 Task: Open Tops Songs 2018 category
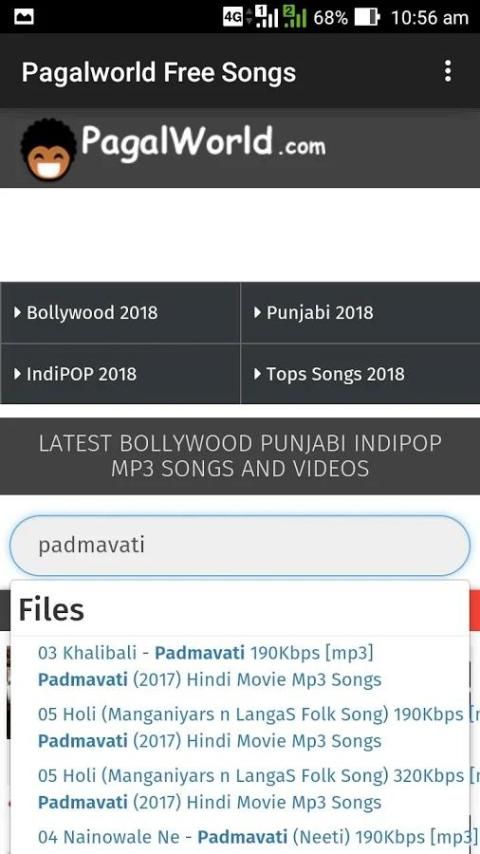(360, 374)
